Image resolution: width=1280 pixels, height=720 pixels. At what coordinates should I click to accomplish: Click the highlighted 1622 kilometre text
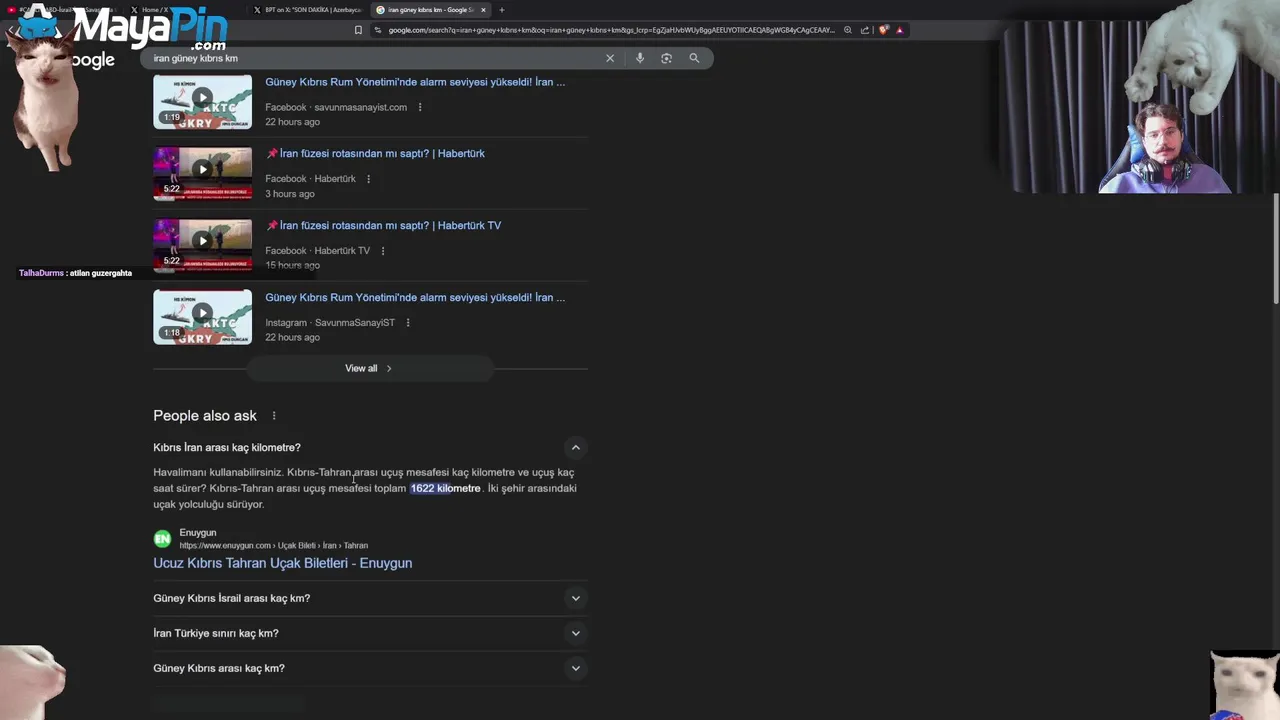pos(445,488)
